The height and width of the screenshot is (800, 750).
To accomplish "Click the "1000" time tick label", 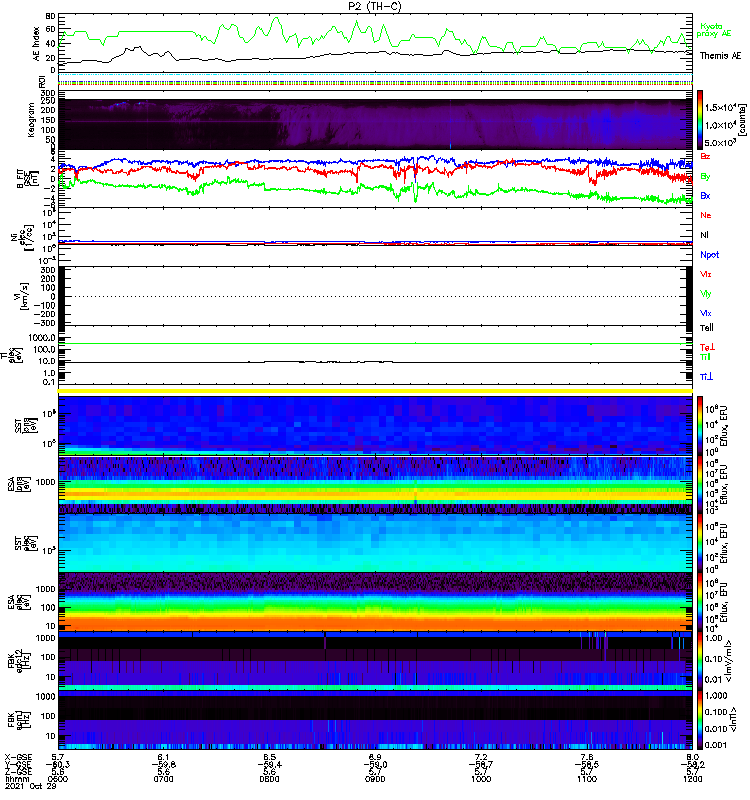I will click(x=481, y=779).
